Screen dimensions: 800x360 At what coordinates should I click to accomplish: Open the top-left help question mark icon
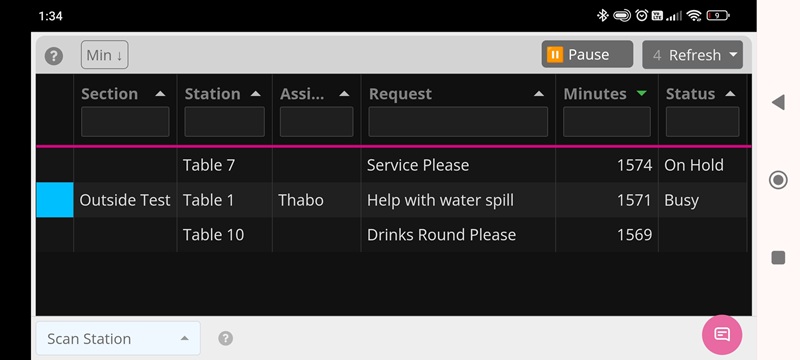[x=54, y=56]
